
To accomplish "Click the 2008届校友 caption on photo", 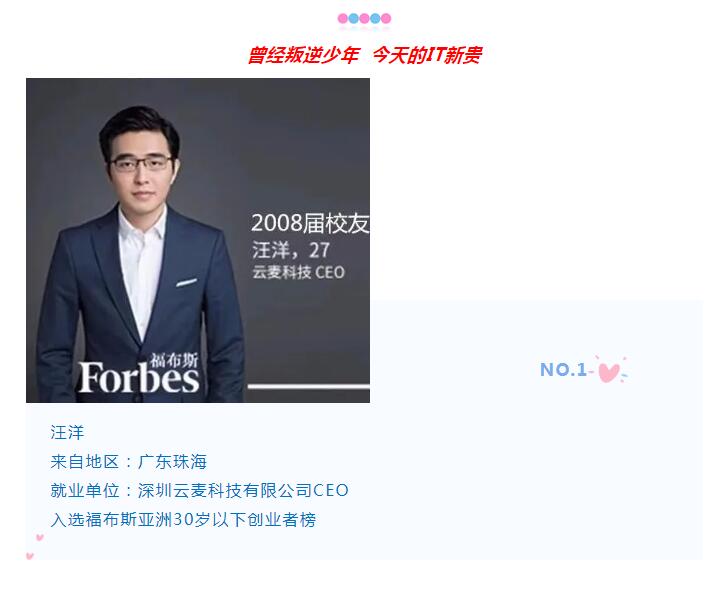I will click(310, 223).
